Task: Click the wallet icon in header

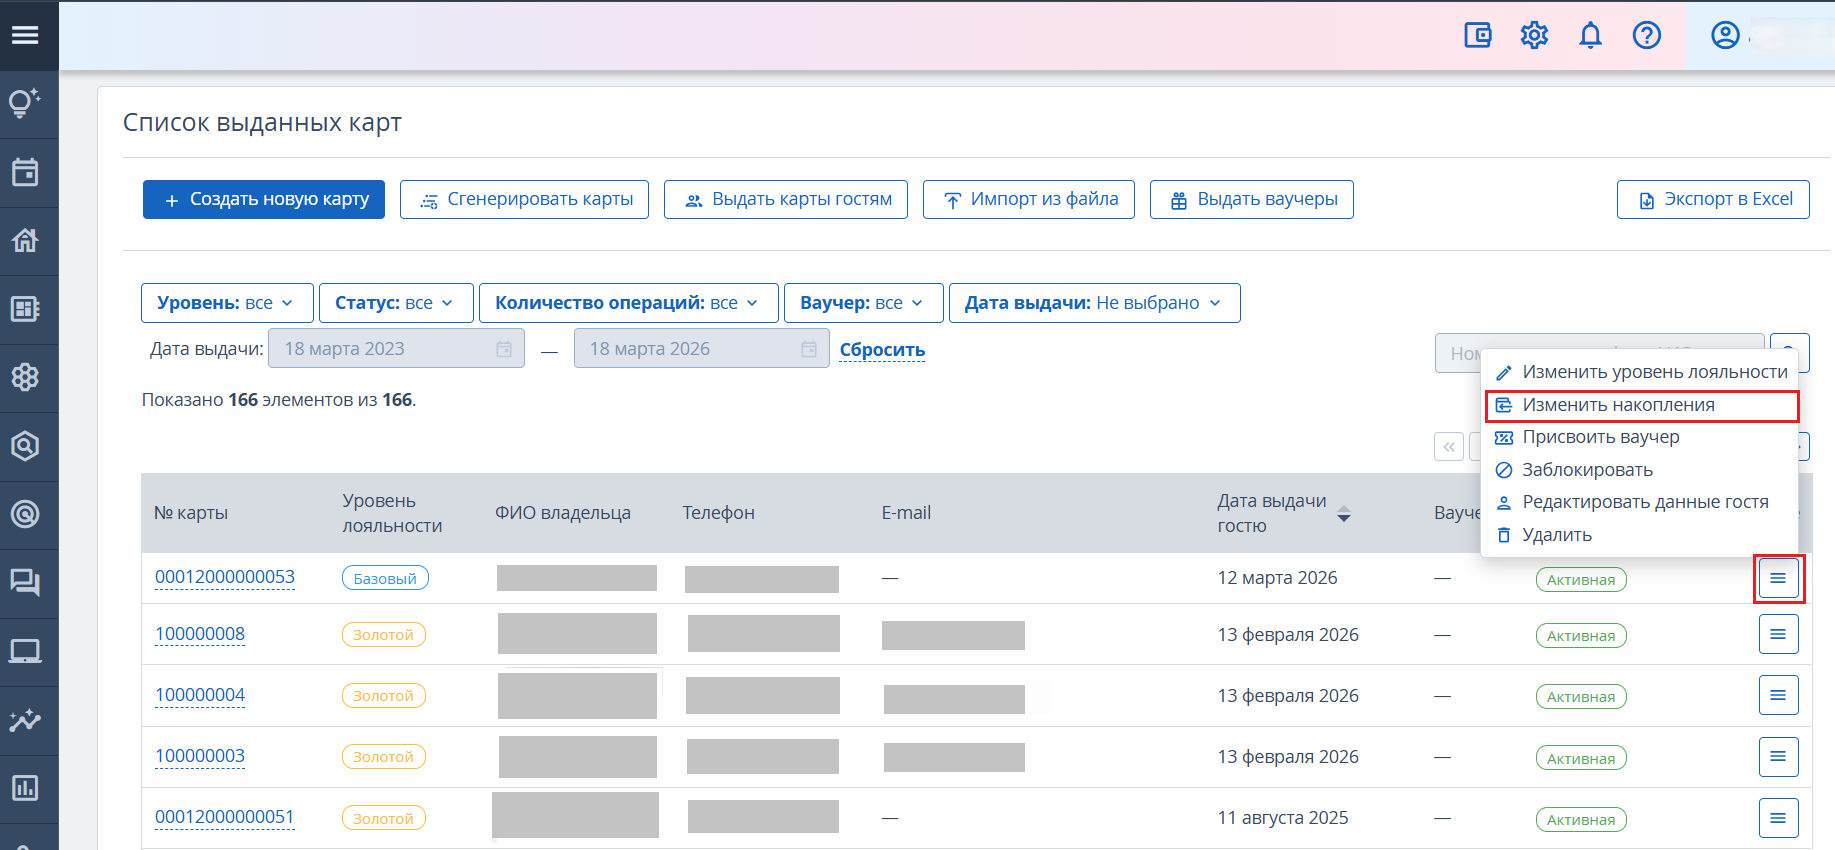Action: (x=1477, y=36)
